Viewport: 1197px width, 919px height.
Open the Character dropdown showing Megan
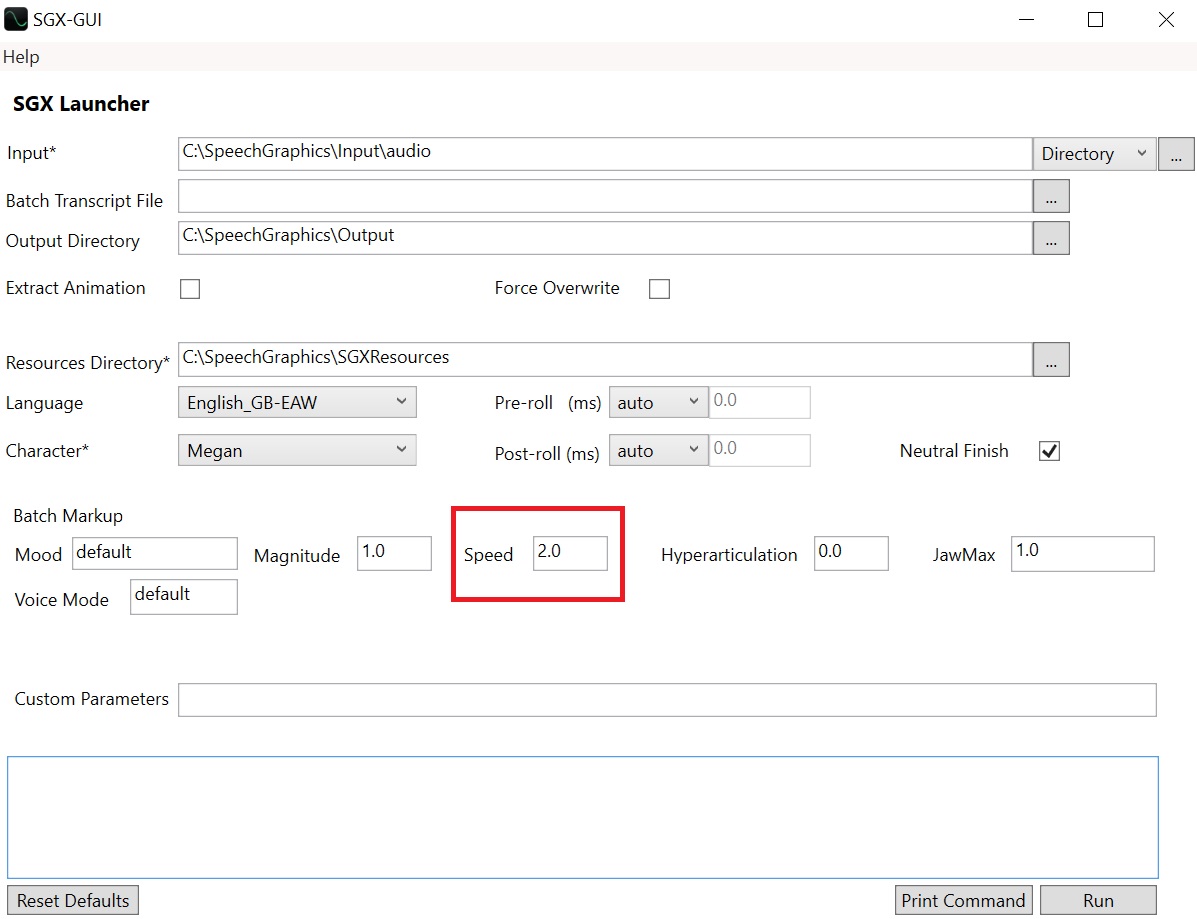297,451
